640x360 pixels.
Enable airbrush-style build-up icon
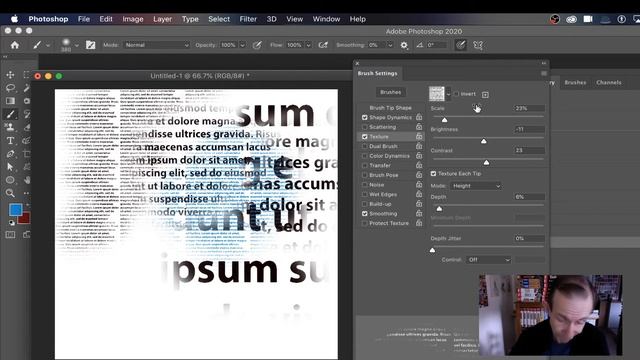323,45
